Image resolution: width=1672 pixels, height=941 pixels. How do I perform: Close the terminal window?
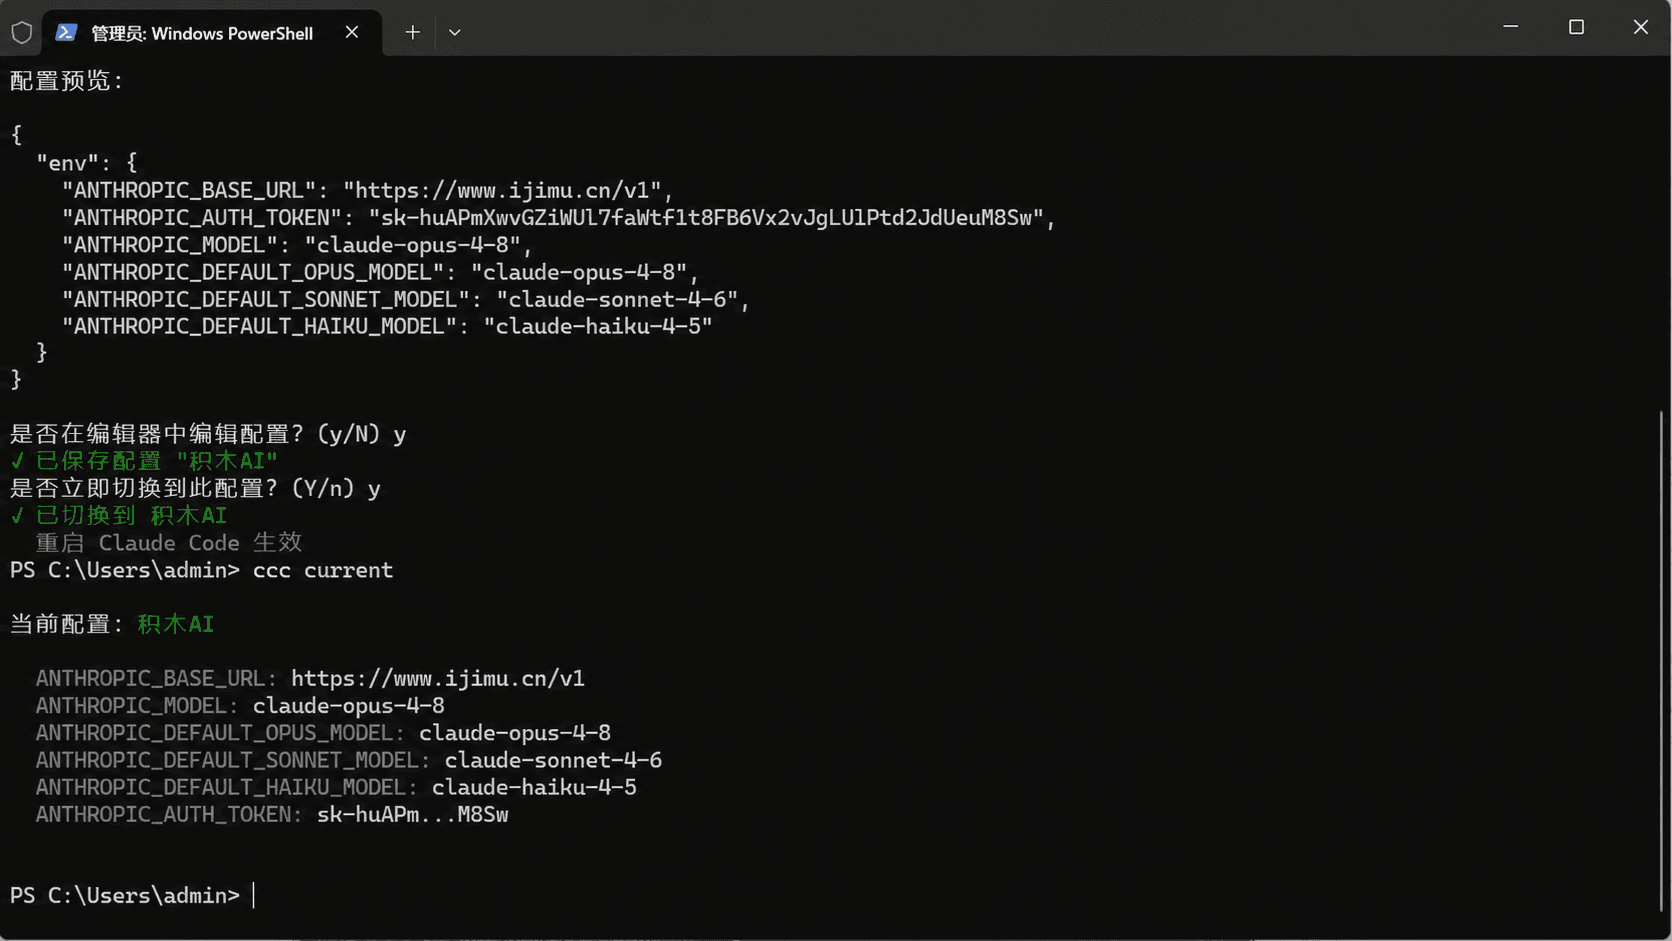click(x=1640, y=27)
